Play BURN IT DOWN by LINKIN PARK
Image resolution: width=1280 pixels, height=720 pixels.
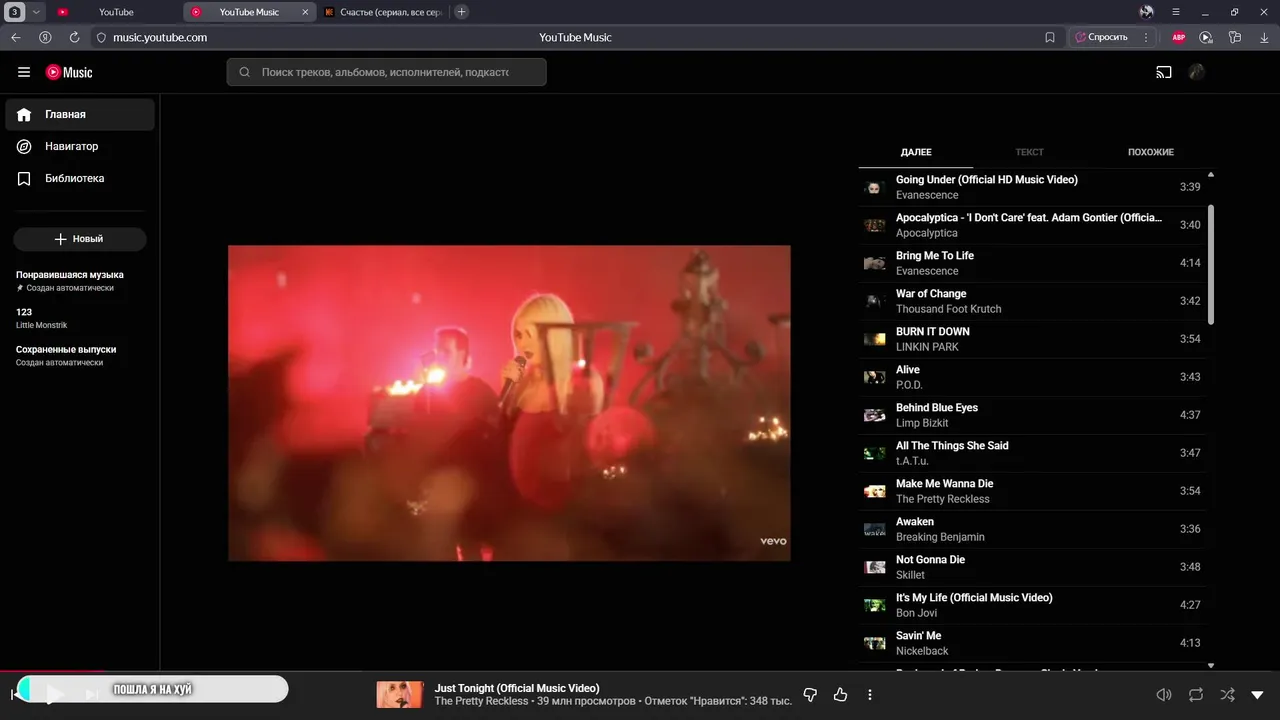(x=1033, y=339)
